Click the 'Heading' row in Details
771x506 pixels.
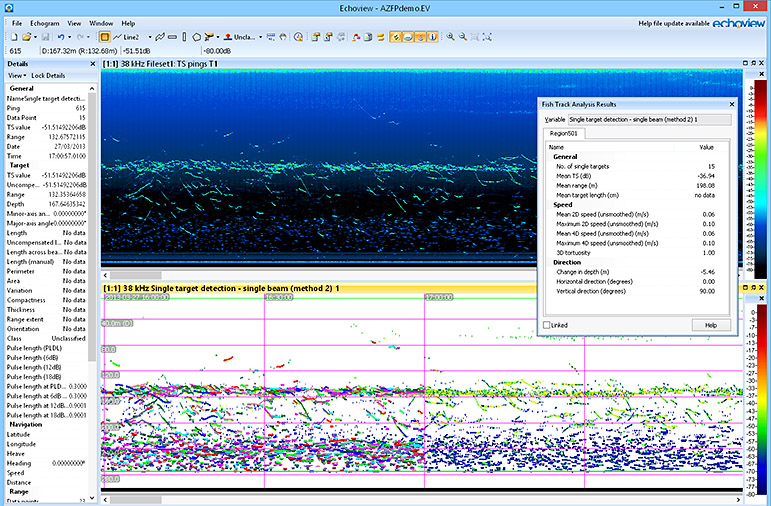[46, 463]
